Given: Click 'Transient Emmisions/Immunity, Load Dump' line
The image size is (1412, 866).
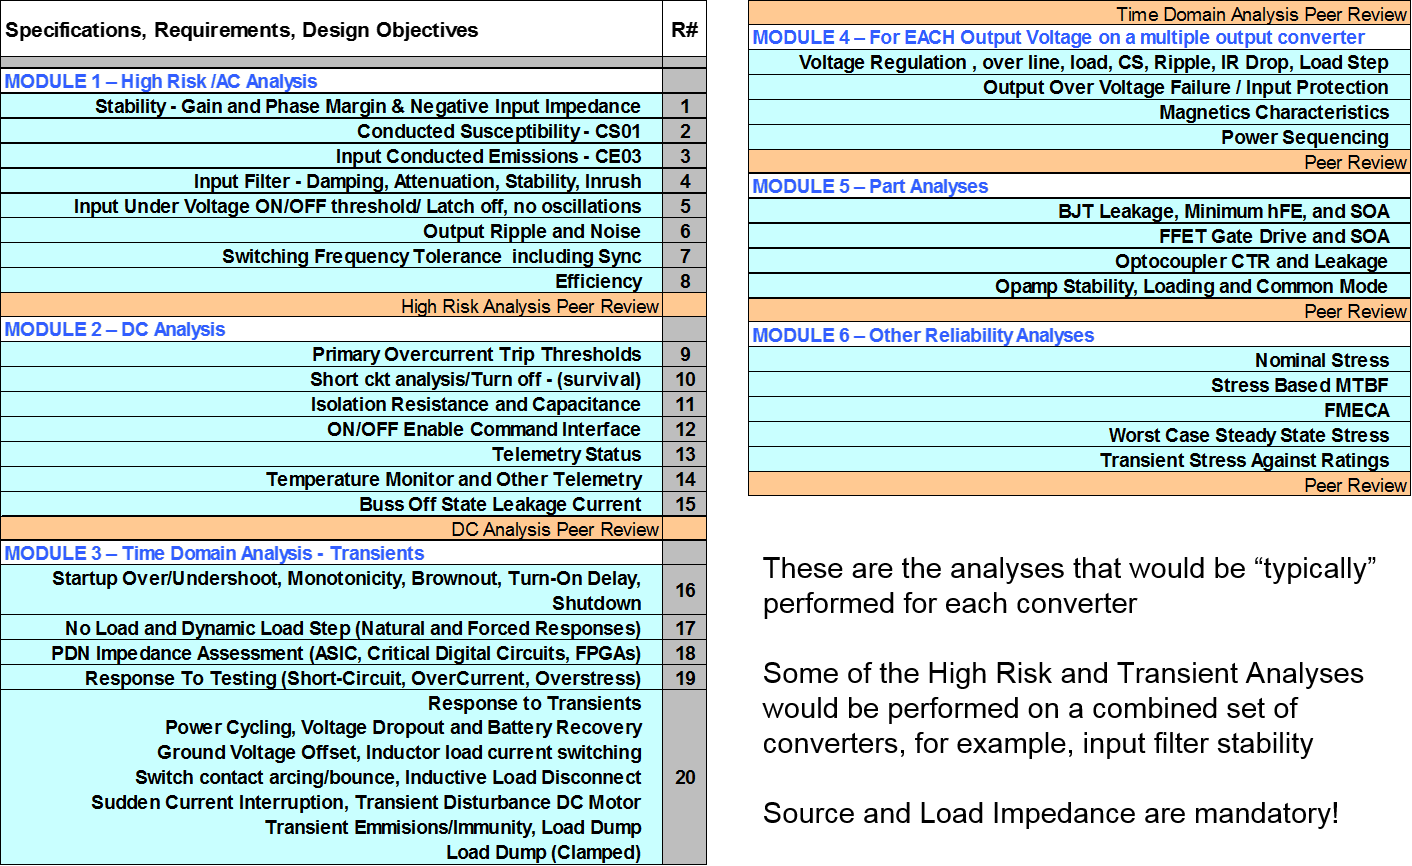Looking at the screenshot, I should pyautogui.click(x=453, y=827).
